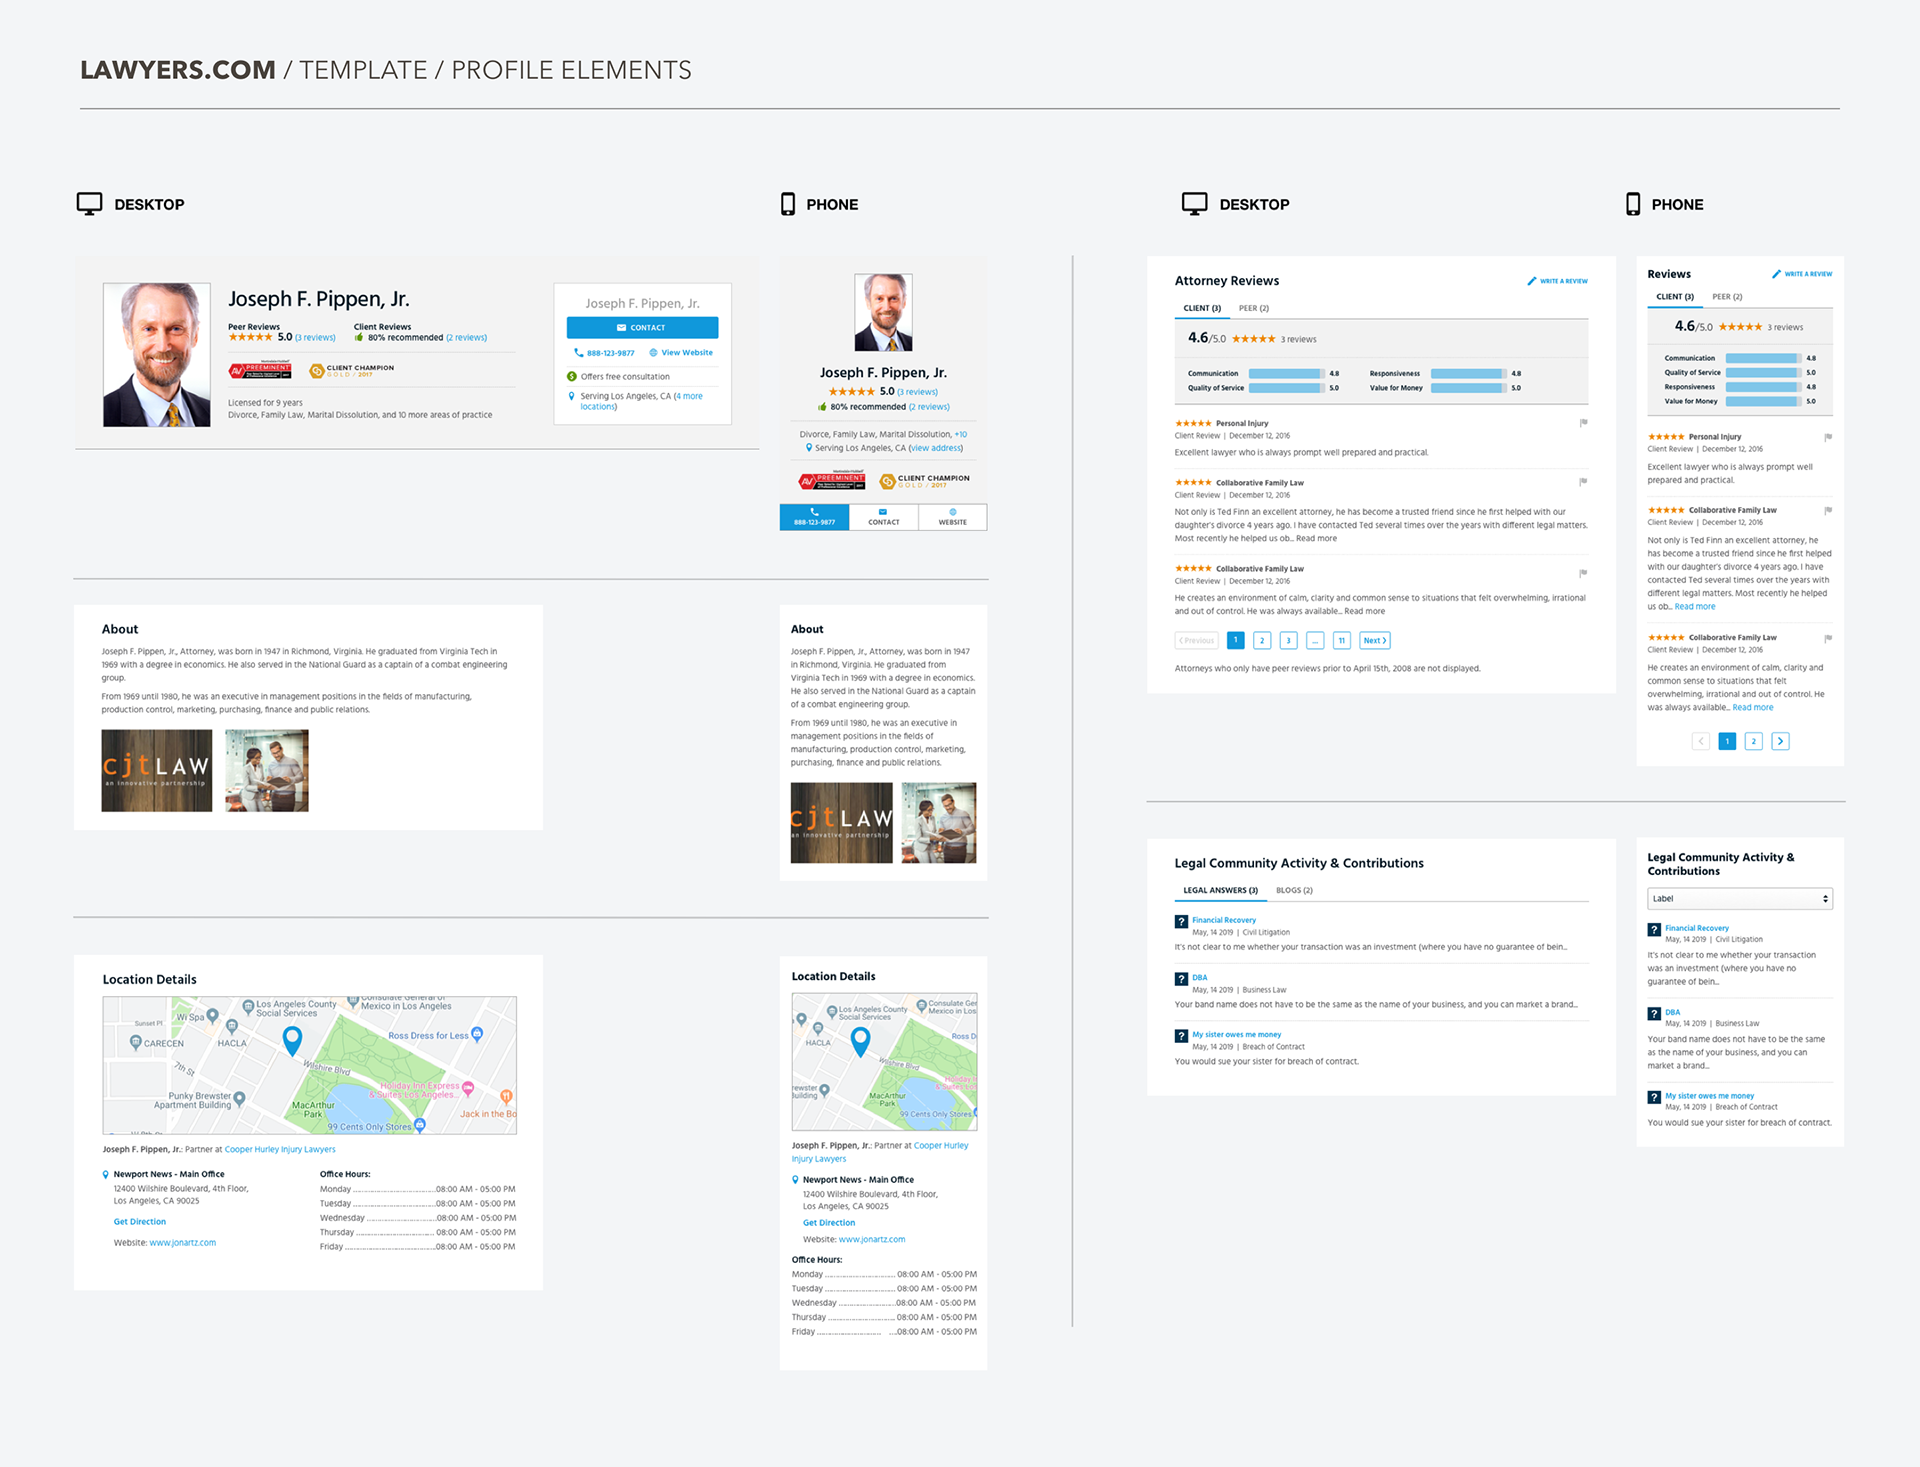Viewport: 1920px width, 1467px height.
Task: Flag phone review starting 'Not only is Ted Finn'
Action: coord(1828,510)
